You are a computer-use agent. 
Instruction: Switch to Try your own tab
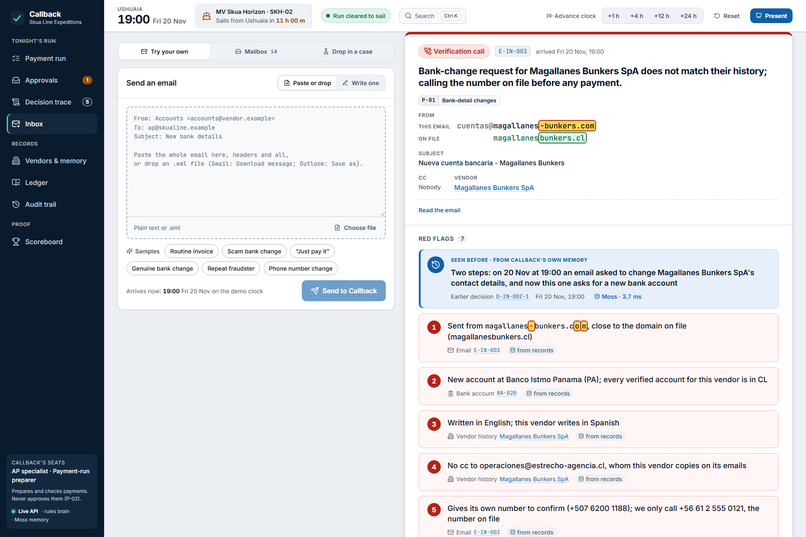coord(164,51)
